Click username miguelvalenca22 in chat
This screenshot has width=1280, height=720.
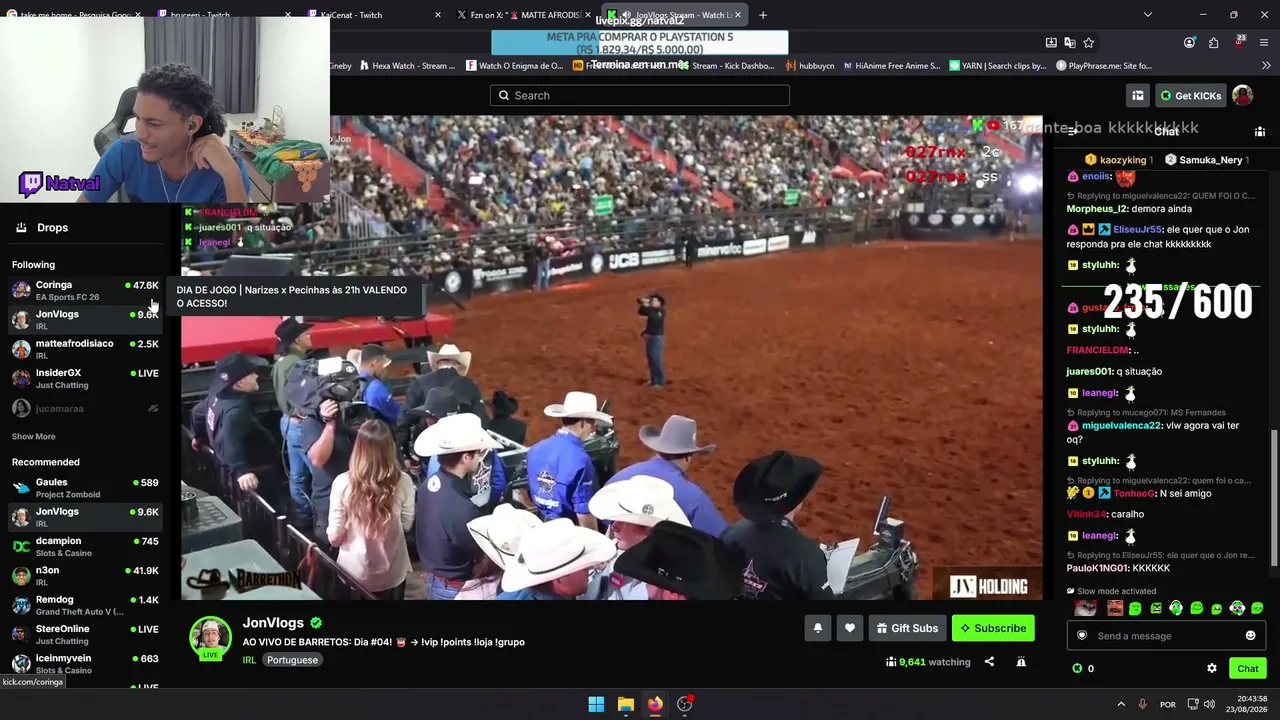click(1122, 426)
